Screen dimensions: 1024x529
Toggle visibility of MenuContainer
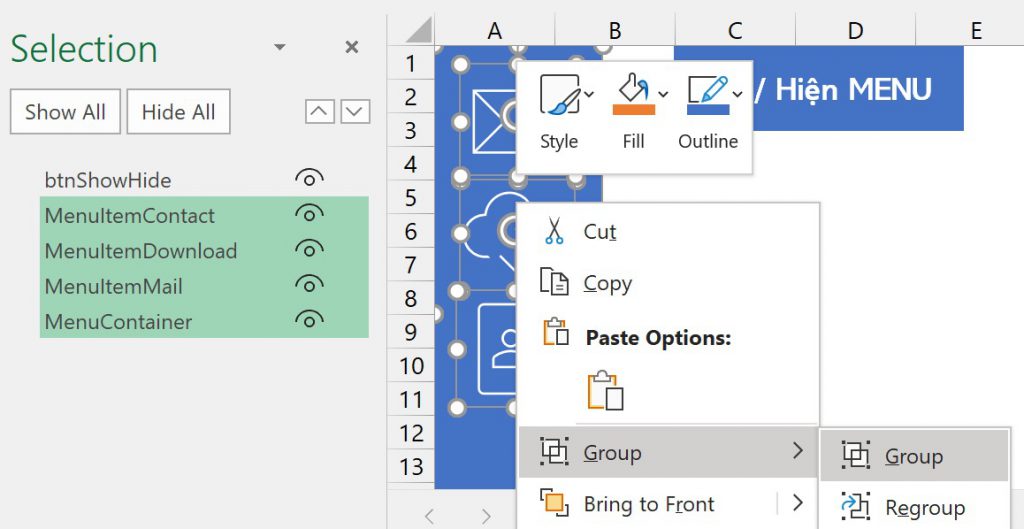[309, 321]
